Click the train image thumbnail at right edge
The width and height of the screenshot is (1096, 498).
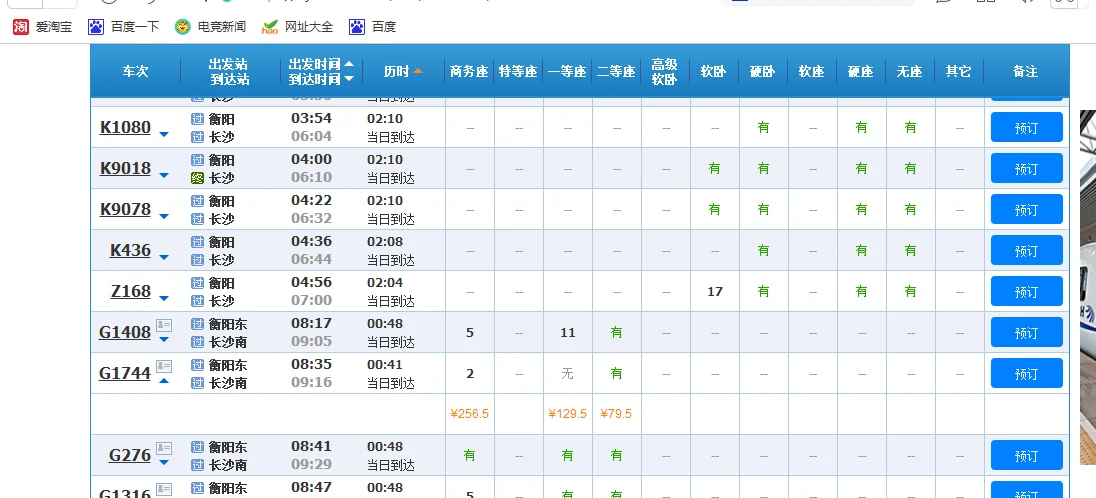pos(1088,287)
